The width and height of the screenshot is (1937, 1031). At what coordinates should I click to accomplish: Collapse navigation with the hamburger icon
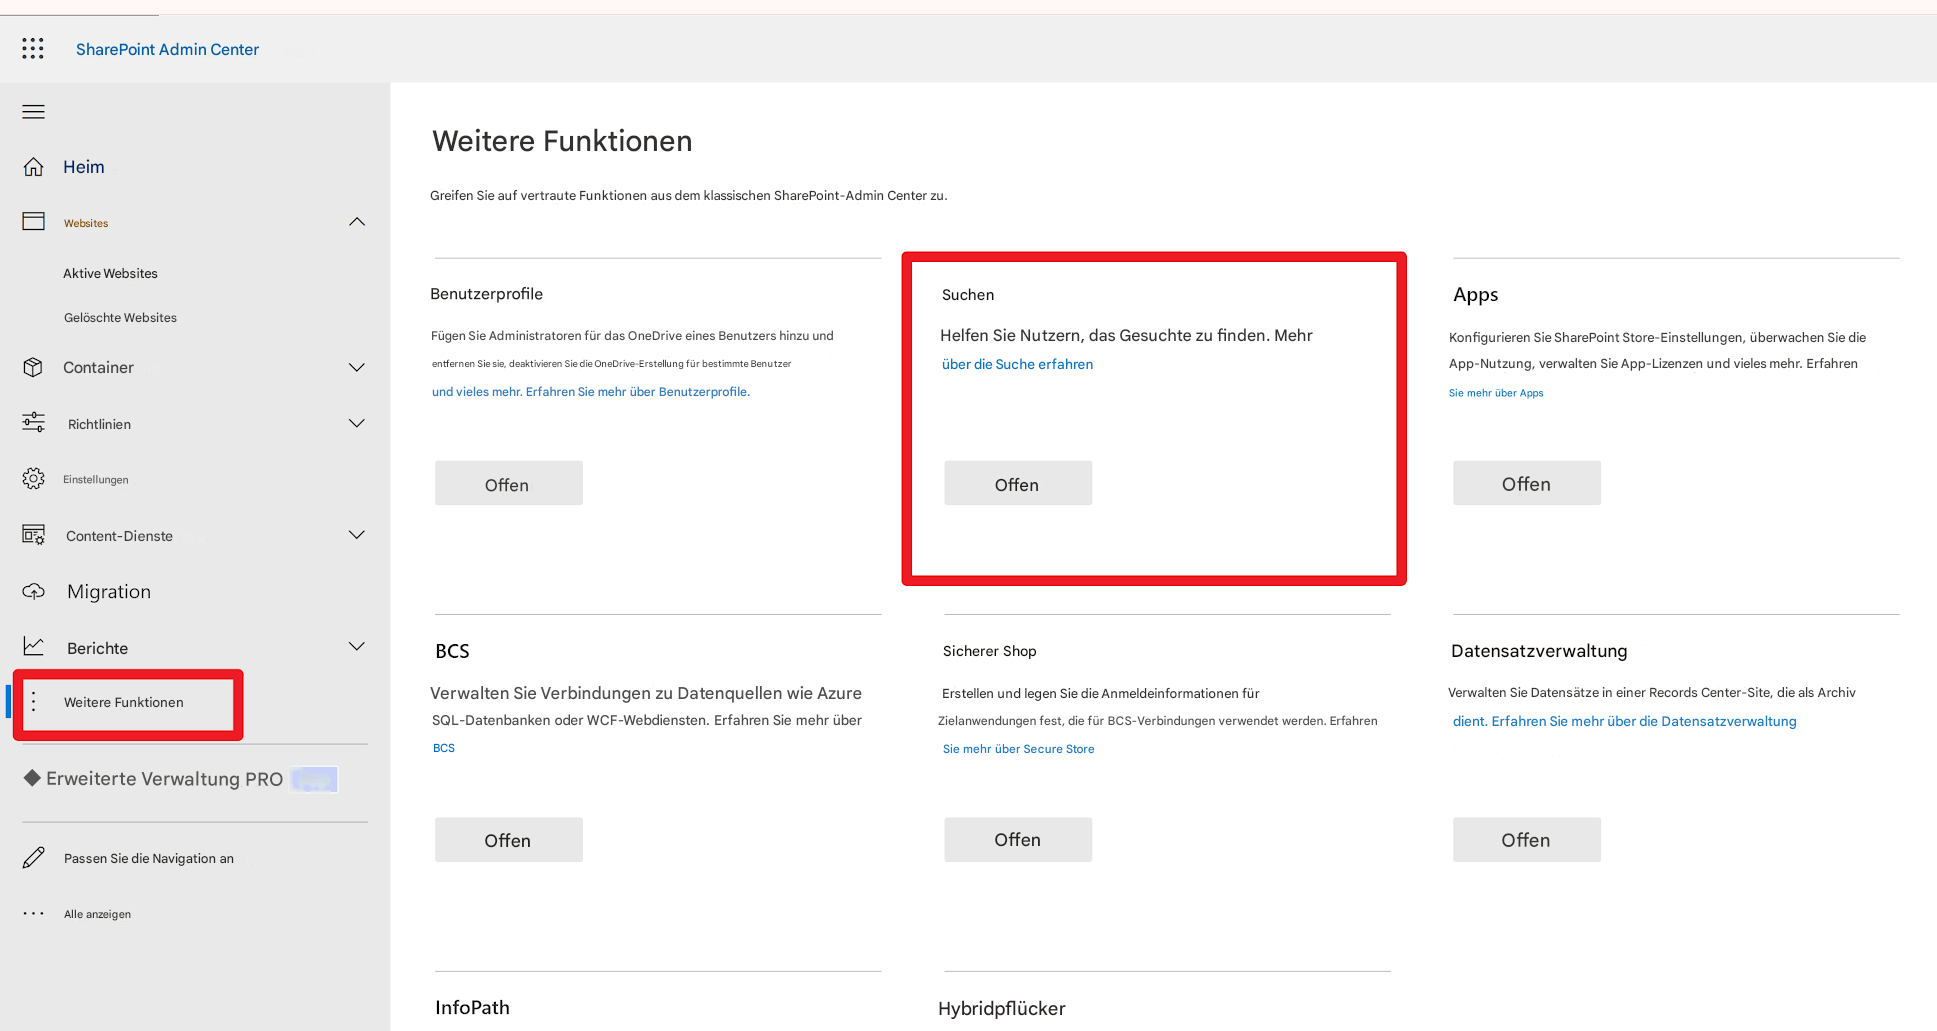(34, 112)
